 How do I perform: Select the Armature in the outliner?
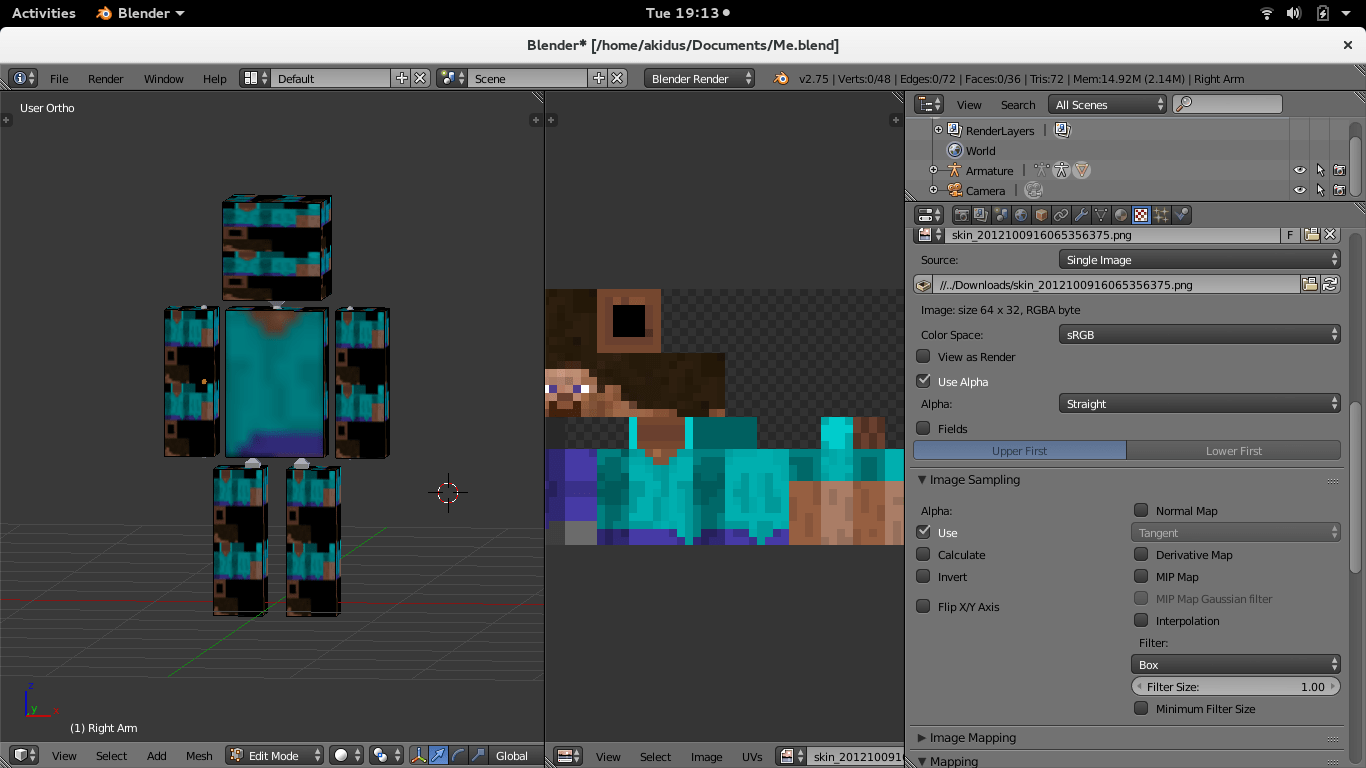coord(992,170)
